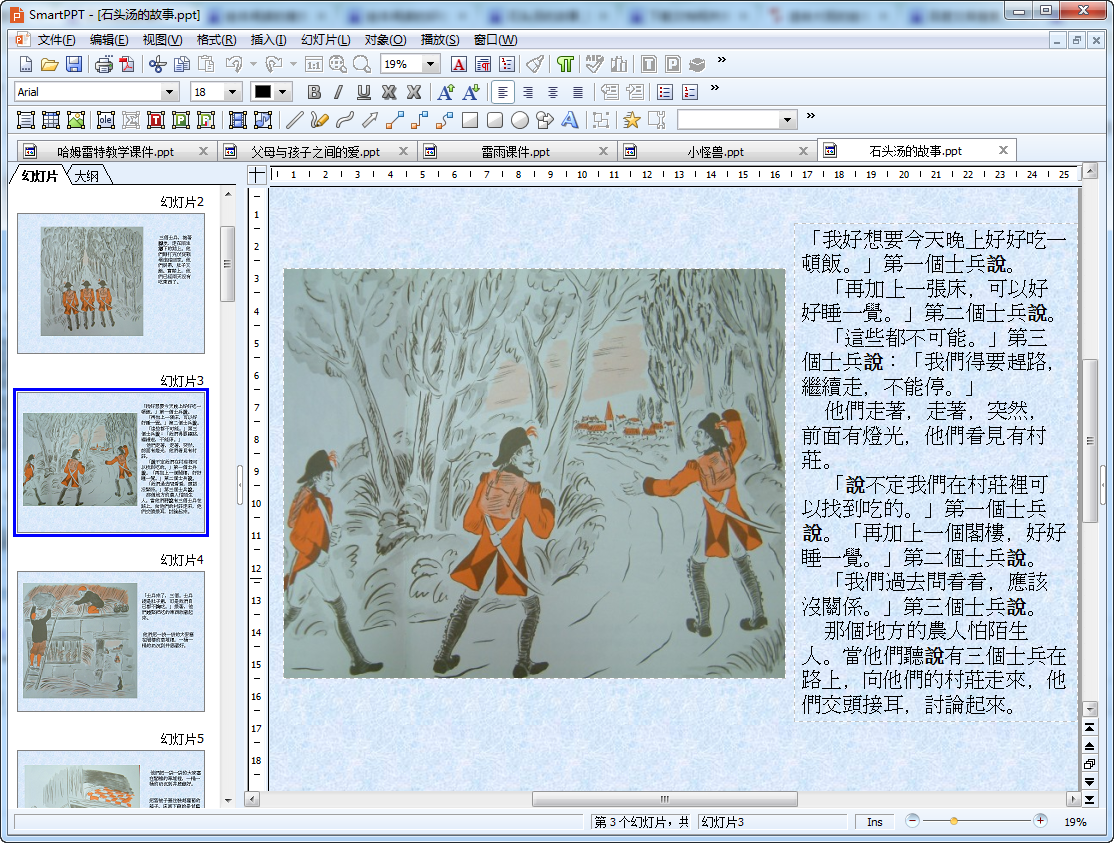Align text left
The height and width of the screenshot is (843, 1114).
pyautogui.click(x=503, y=92)
